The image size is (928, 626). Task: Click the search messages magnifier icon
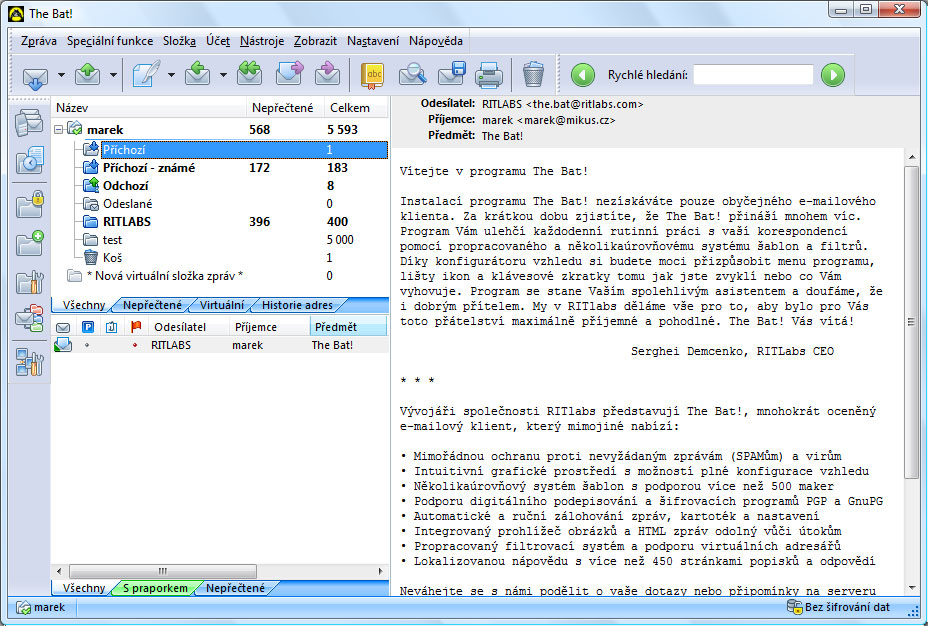click(x=412, y=75)
